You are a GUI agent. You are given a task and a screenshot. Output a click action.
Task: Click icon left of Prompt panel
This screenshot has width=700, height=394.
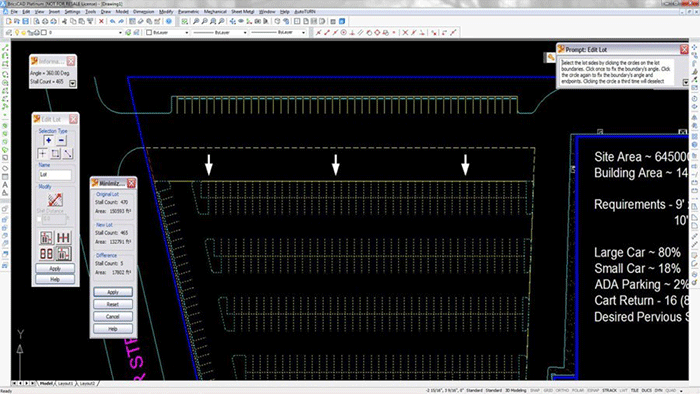551,57
